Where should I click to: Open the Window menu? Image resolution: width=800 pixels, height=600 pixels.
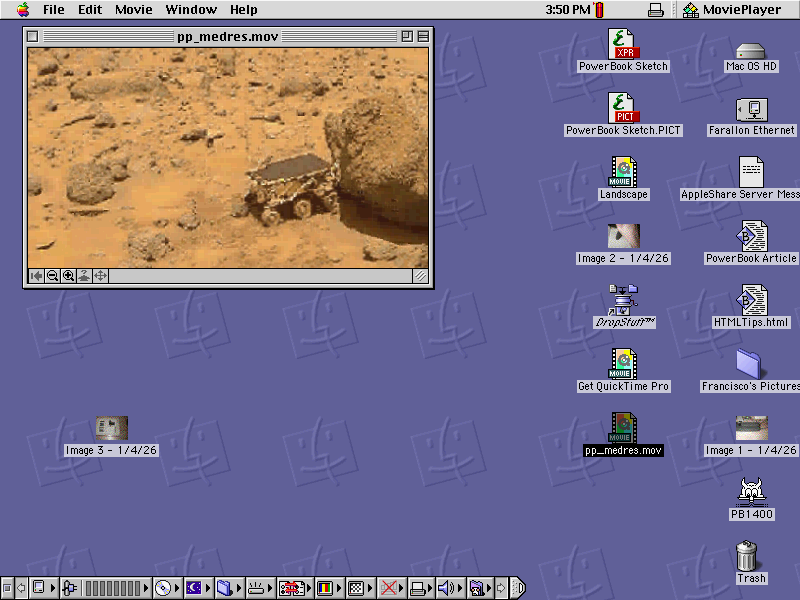[x=191, y=9]
